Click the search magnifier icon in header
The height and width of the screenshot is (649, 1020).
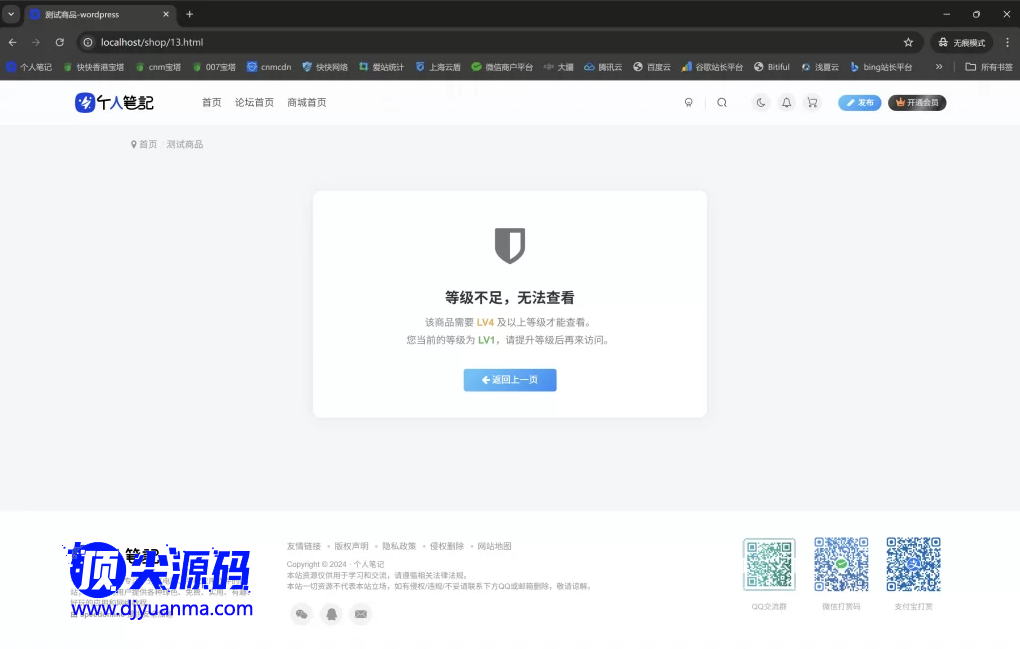722,102
